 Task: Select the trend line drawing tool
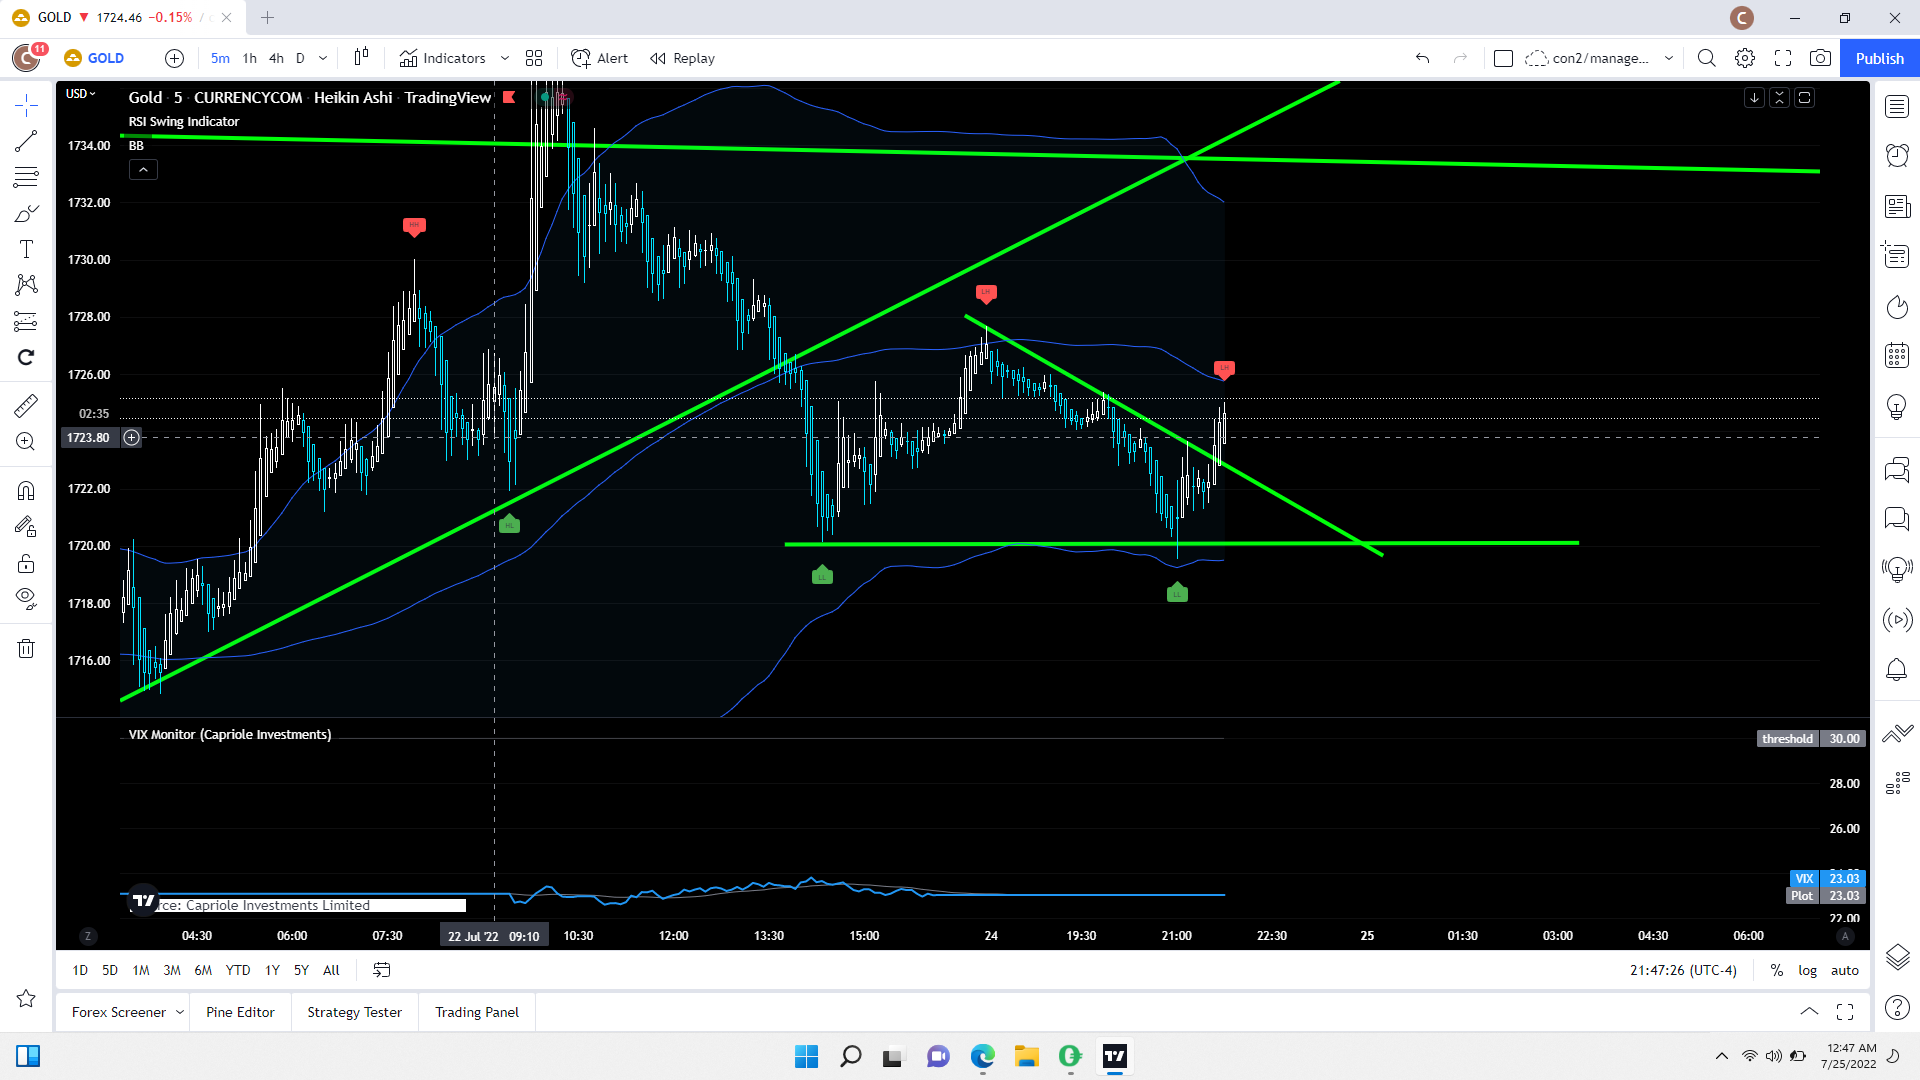tap(26, 141)
